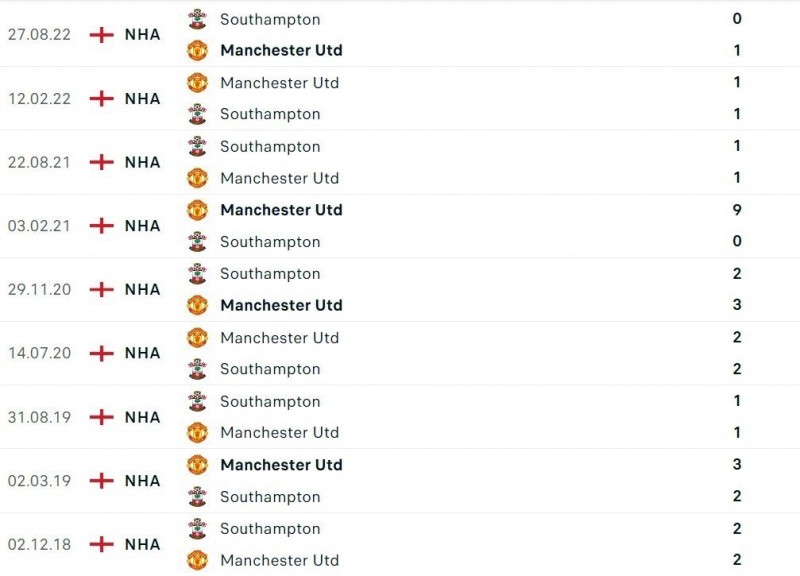The height and width of the screenshot is (576, 800).
Task: Click Southampton crest in 22.08.21 match
Action: (x=197, y=146)
